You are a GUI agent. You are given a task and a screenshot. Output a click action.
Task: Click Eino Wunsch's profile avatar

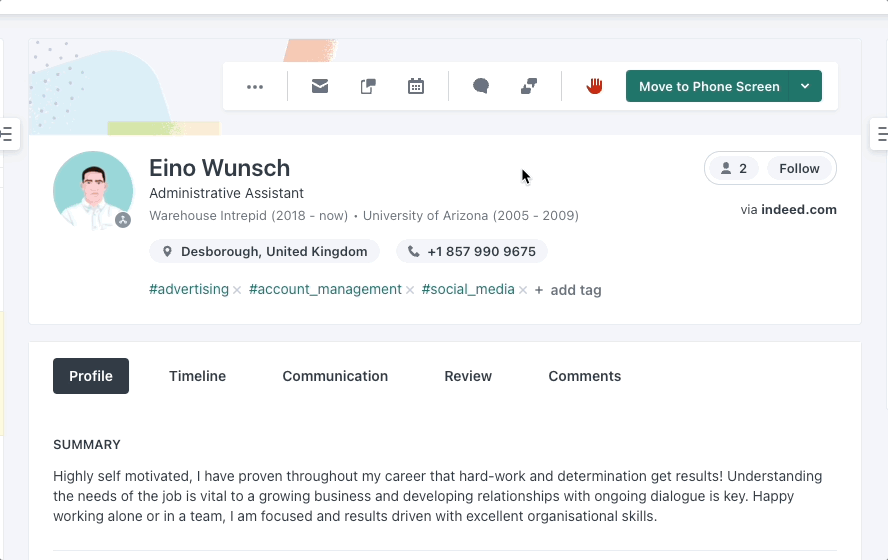93,191
